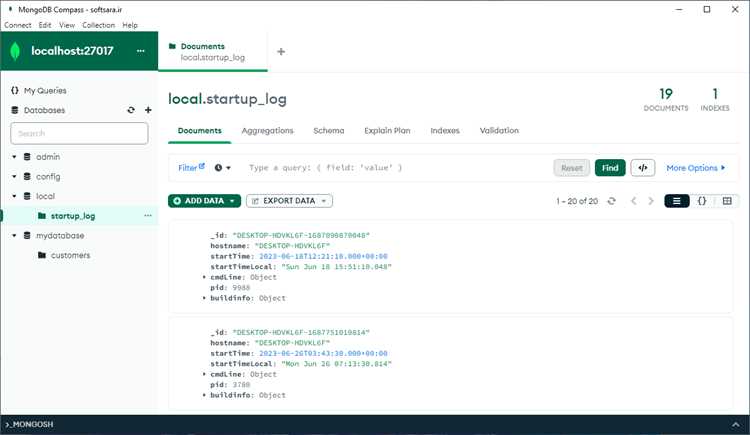The height and width of the screenshot is (435, 750).
Task: Open the recent queries history dropdown
Action: (x=222, y=168)
